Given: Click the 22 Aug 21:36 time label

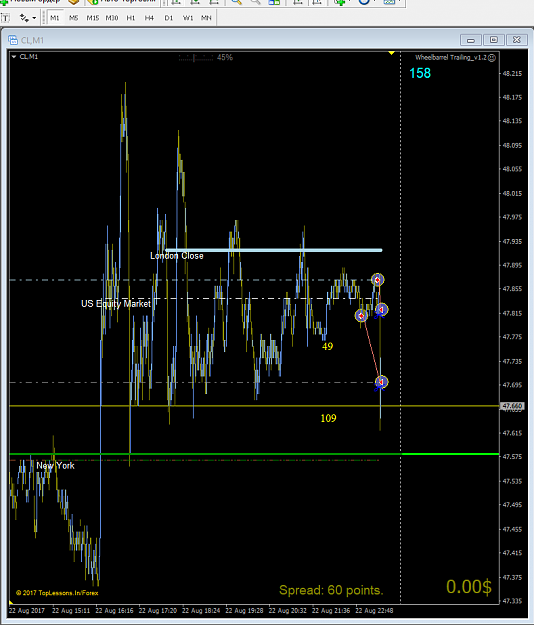Looking at the screenshot, I should point(331,611).
